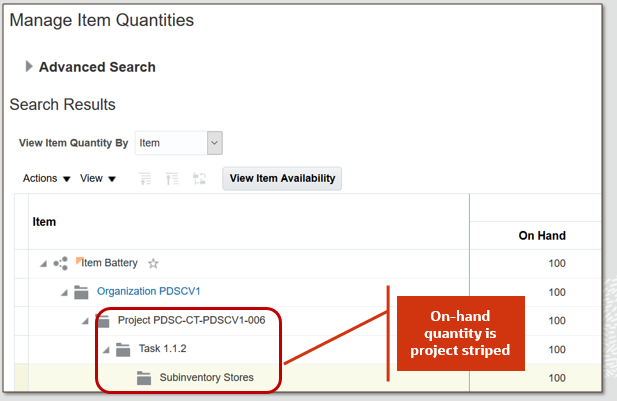Click the item structure icon beside Item Battery

tap(60, 264)
